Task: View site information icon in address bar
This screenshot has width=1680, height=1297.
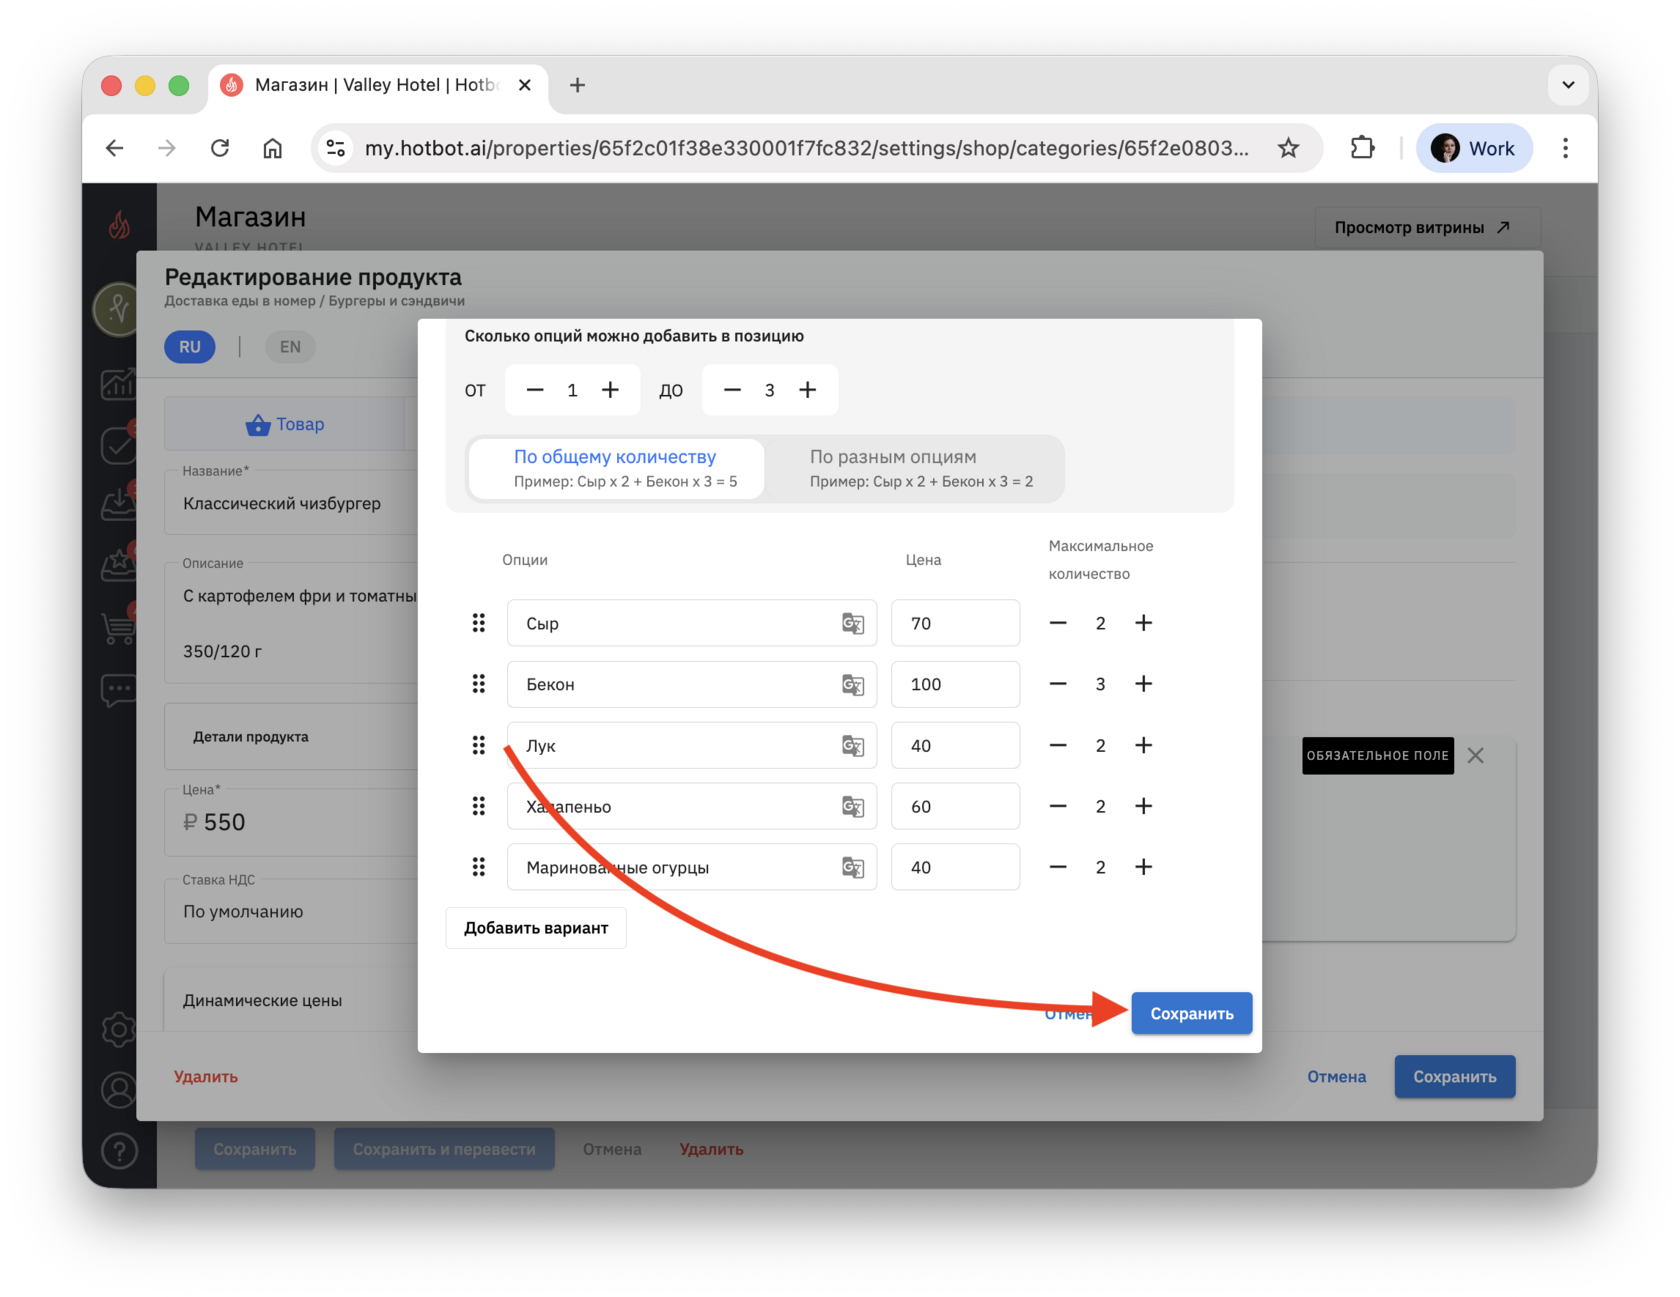Action: pyautogui.click(x=336, y=148)
